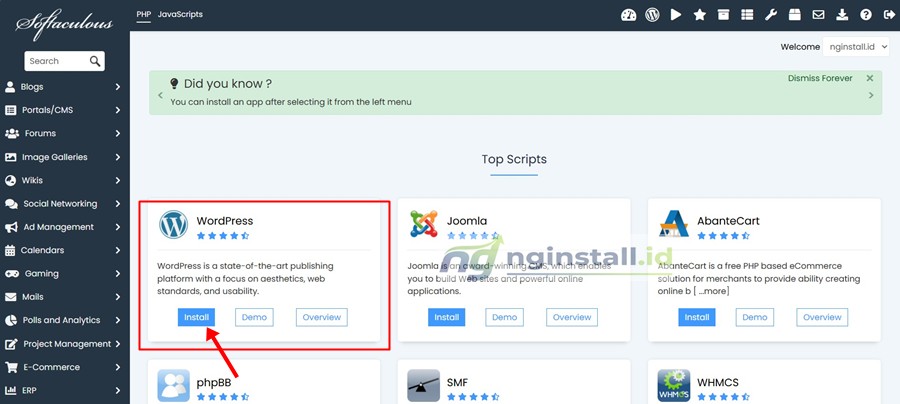Install WordPress
Image resolution: width=900 pixels, height=404 pixels.
click(196, 317)
